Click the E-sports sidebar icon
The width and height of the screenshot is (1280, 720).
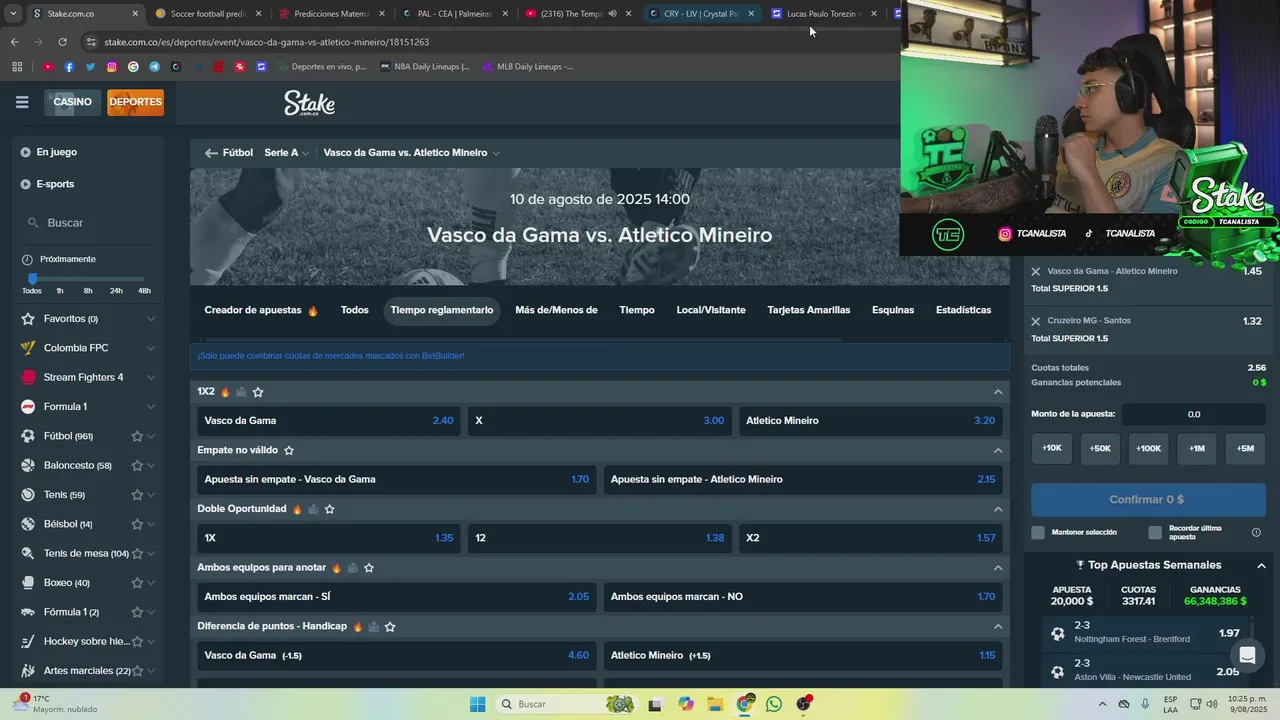coord(26,184)
